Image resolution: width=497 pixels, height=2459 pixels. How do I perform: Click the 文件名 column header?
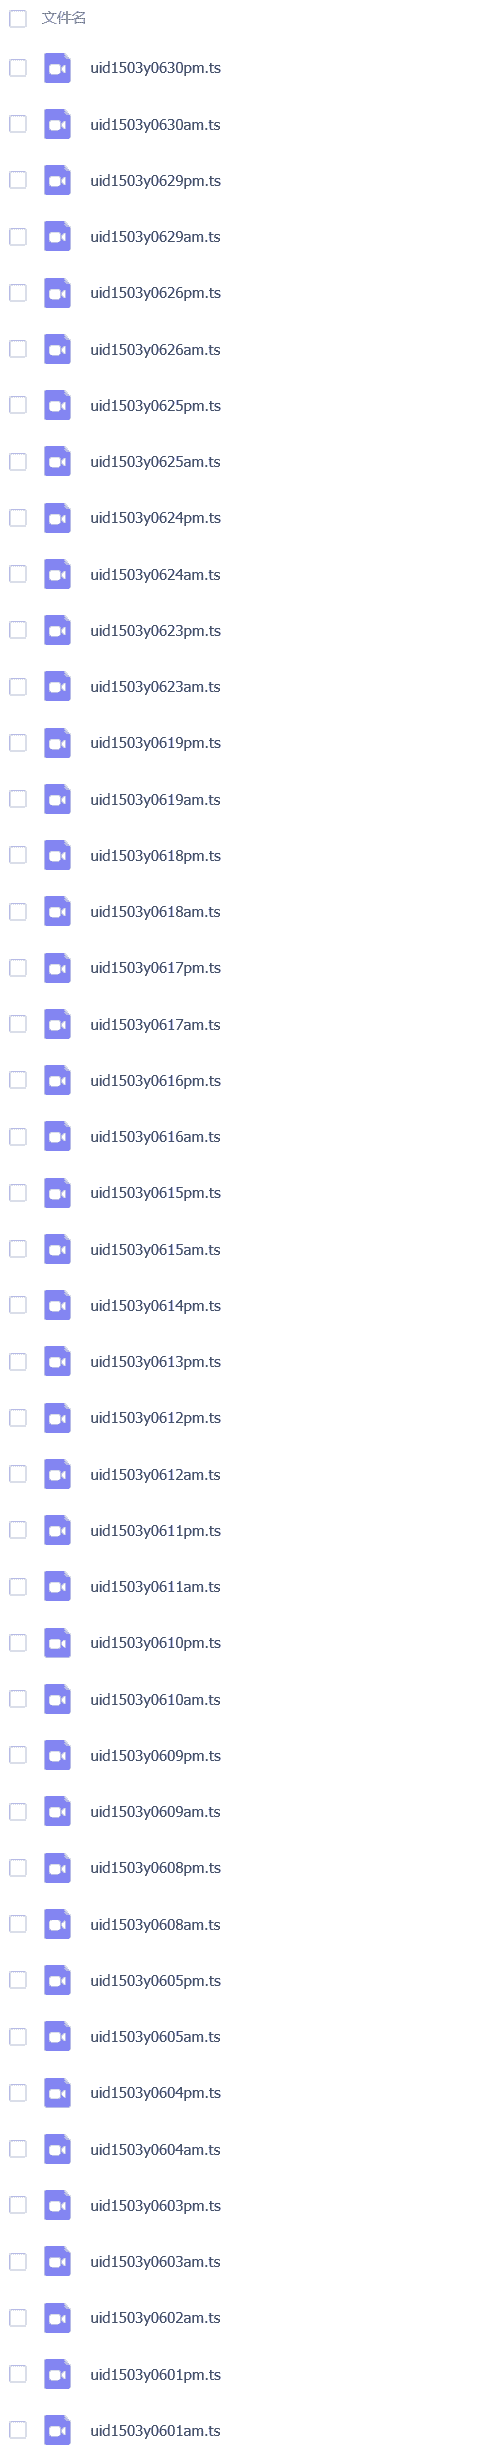click(64, 18)
